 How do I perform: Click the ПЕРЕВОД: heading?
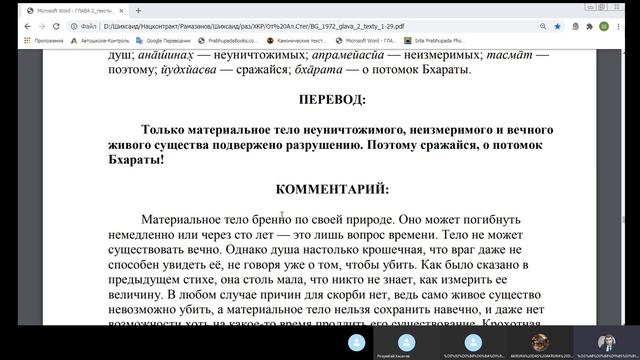coord(332,100)
